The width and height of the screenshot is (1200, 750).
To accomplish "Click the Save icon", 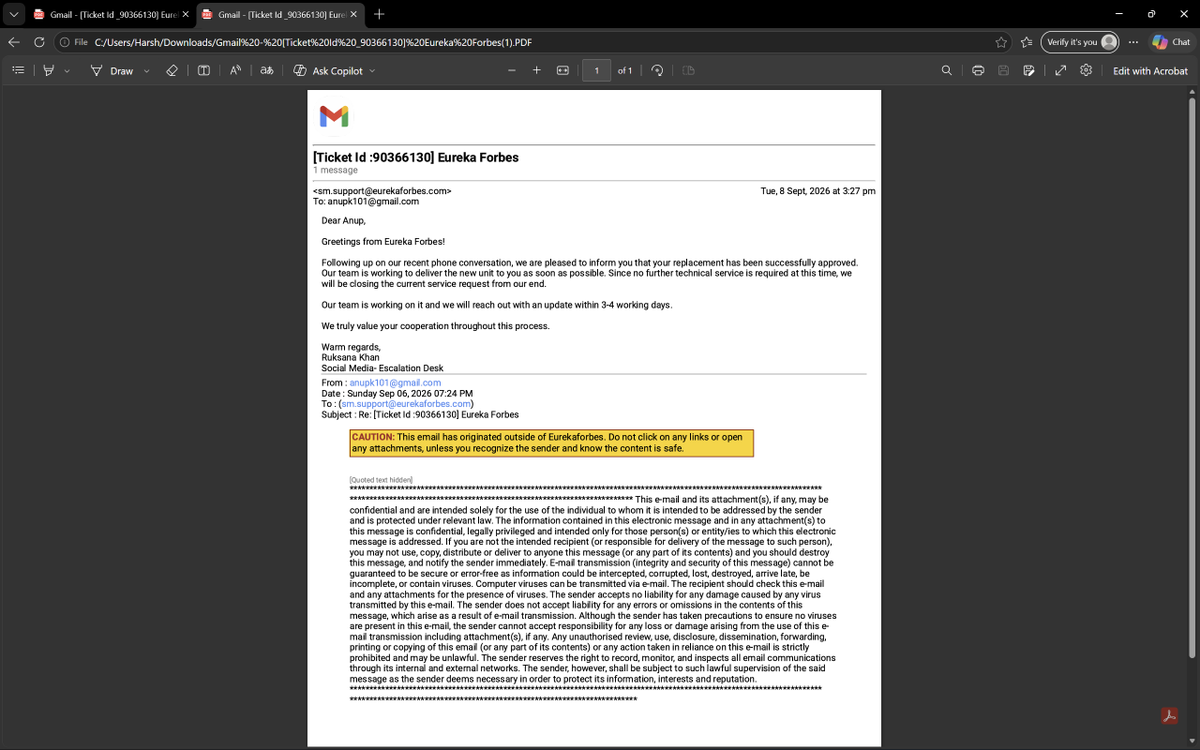I will 1003,71.
